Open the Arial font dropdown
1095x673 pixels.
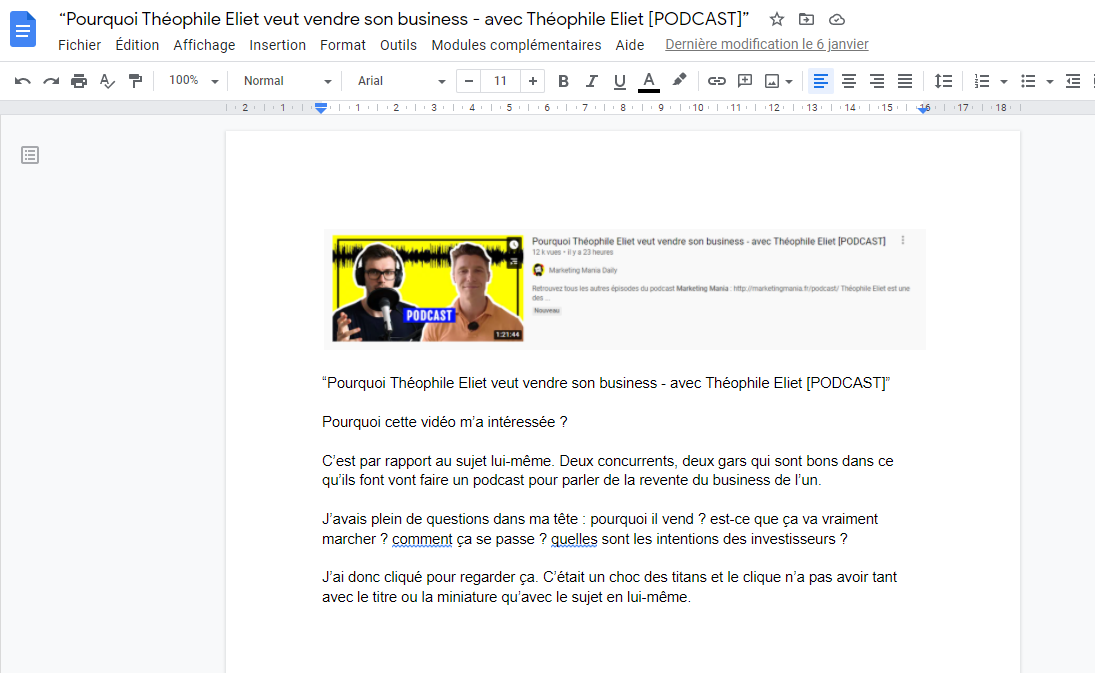401,81
